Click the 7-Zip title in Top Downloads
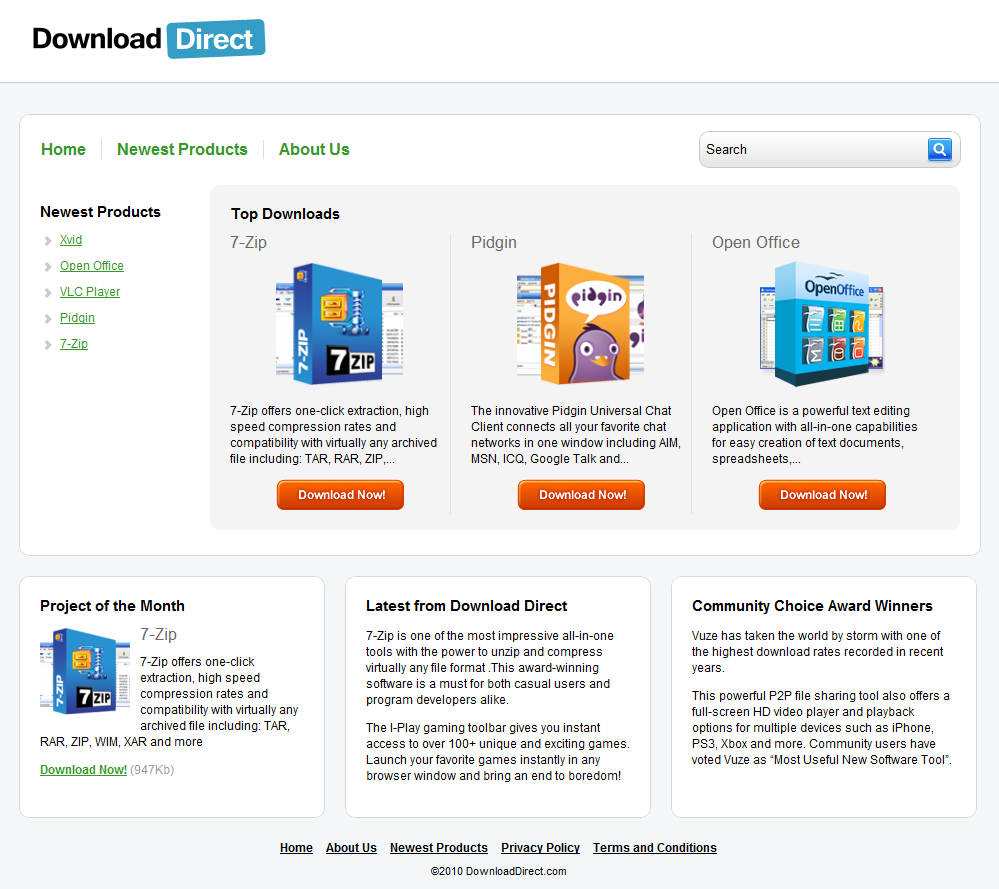999x889 pixels. (x=248, y=243)
